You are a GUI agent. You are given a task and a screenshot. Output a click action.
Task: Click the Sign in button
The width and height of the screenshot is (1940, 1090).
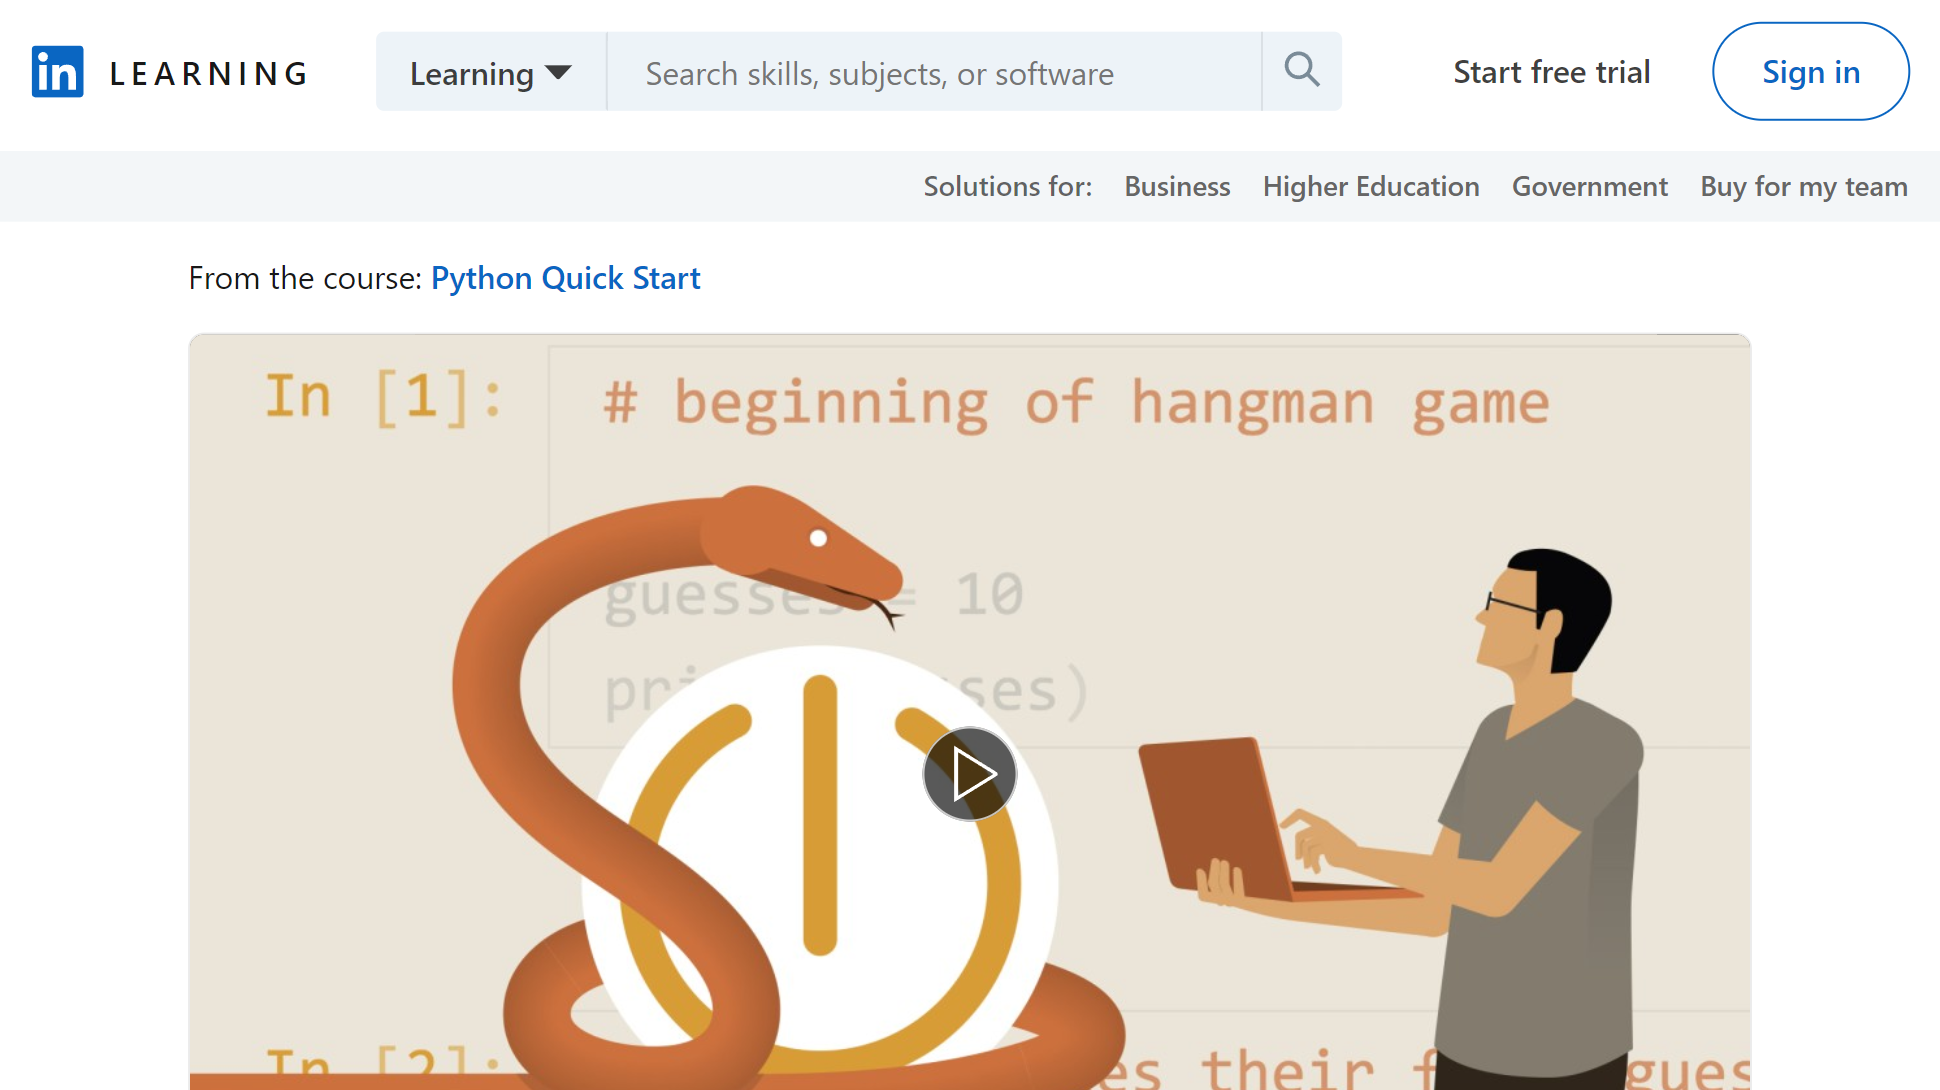pyautogui.click(x=1810, y=72)
